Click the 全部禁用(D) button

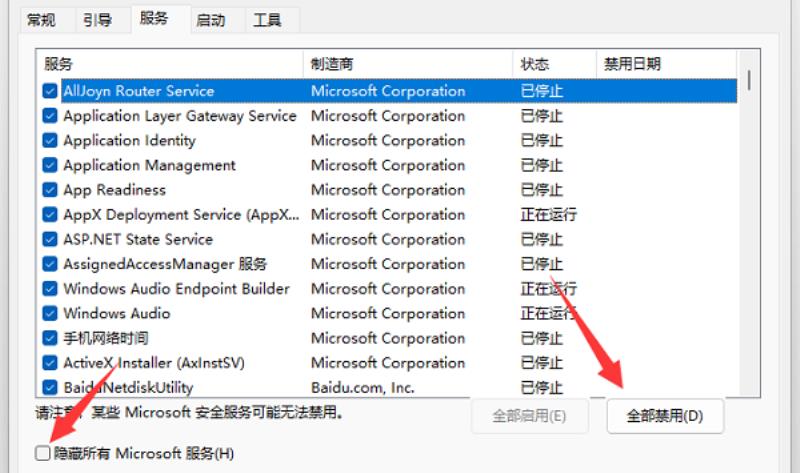click(665, 416)
